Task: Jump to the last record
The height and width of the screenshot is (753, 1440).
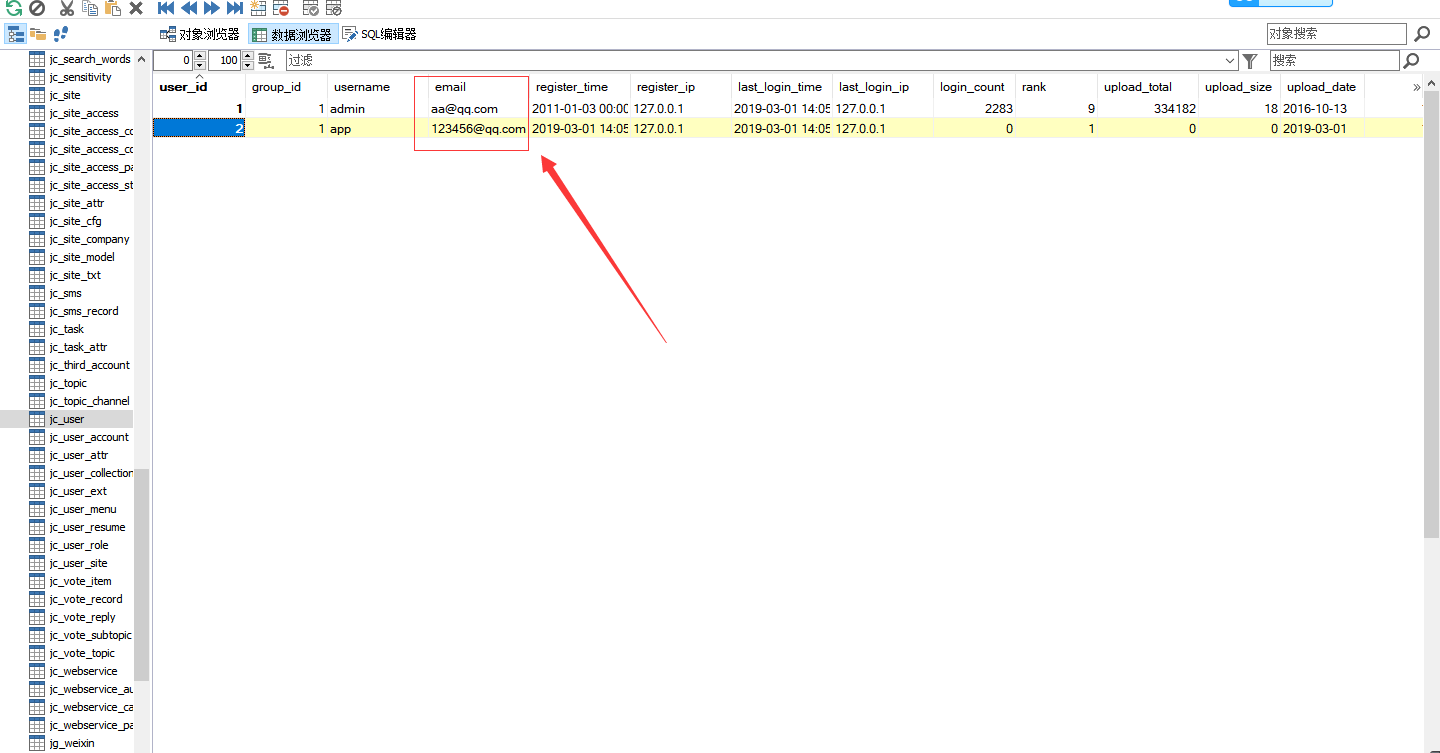Action: coord(234,8)
